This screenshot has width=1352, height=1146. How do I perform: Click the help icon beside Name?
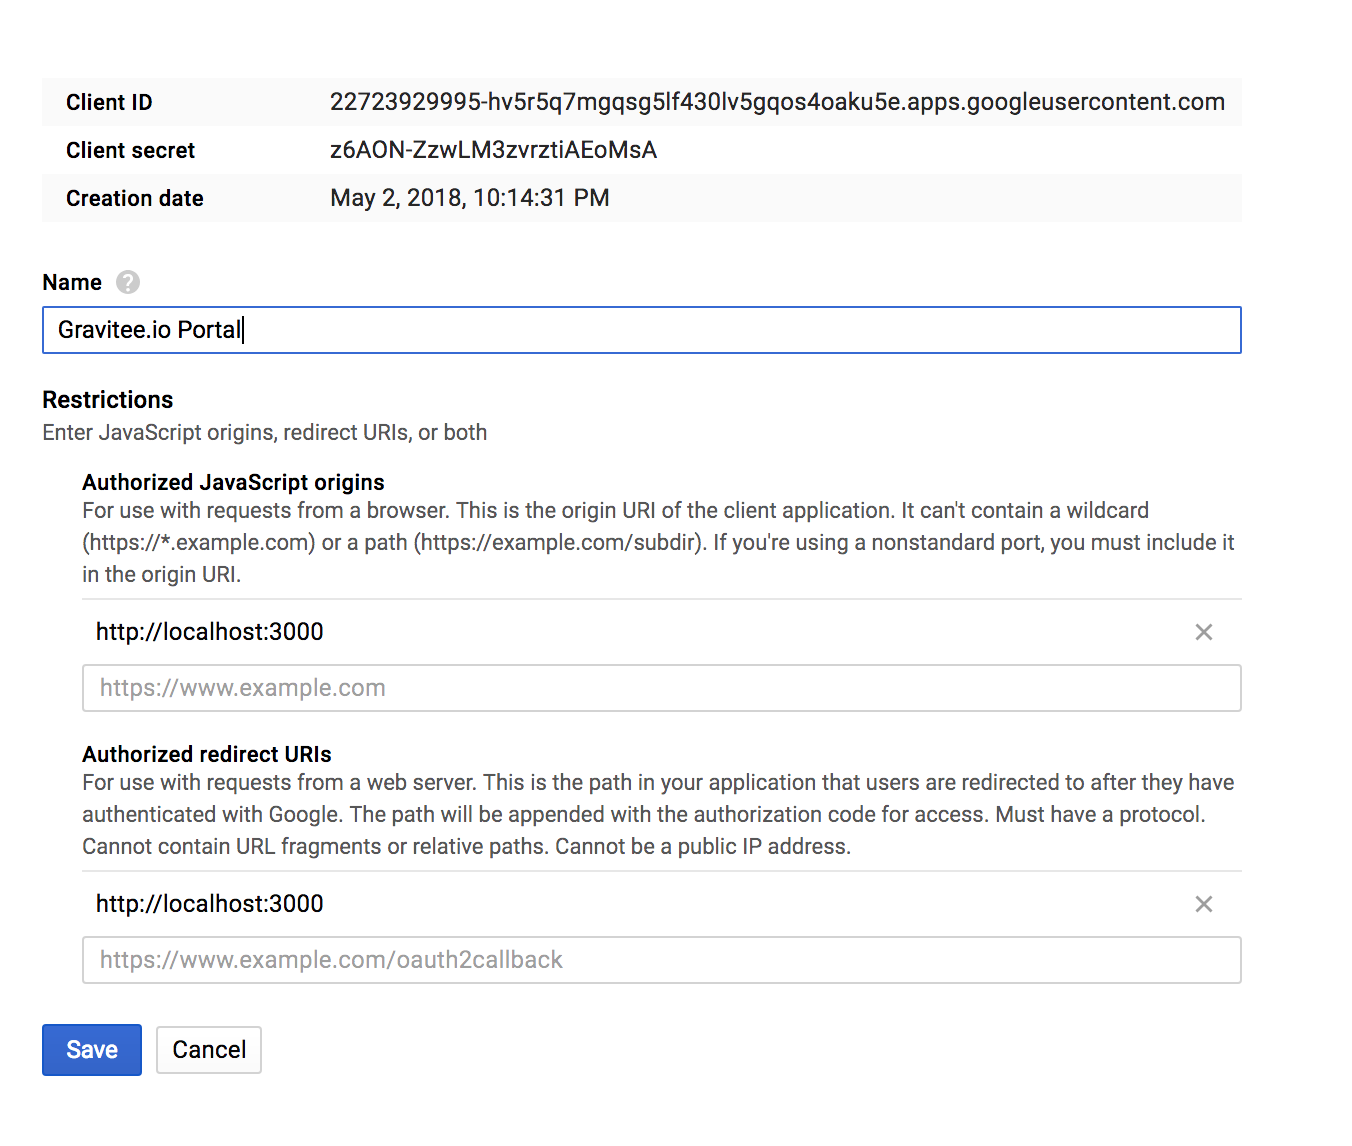click(x=128, y=282)
